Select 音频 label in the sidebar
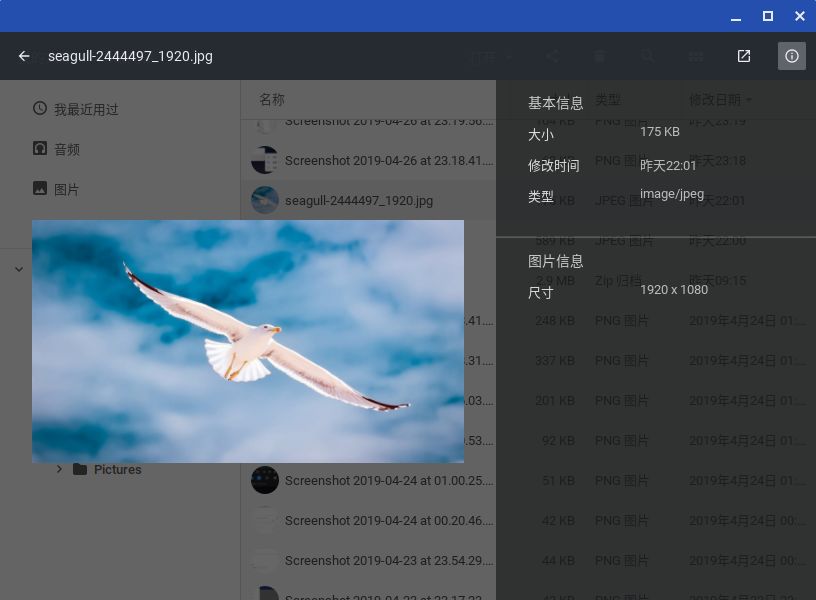816x600 pixels. click(x=67, y=149)
